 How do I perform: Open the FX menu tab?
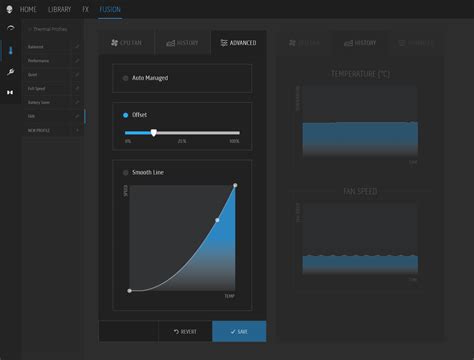85,9
